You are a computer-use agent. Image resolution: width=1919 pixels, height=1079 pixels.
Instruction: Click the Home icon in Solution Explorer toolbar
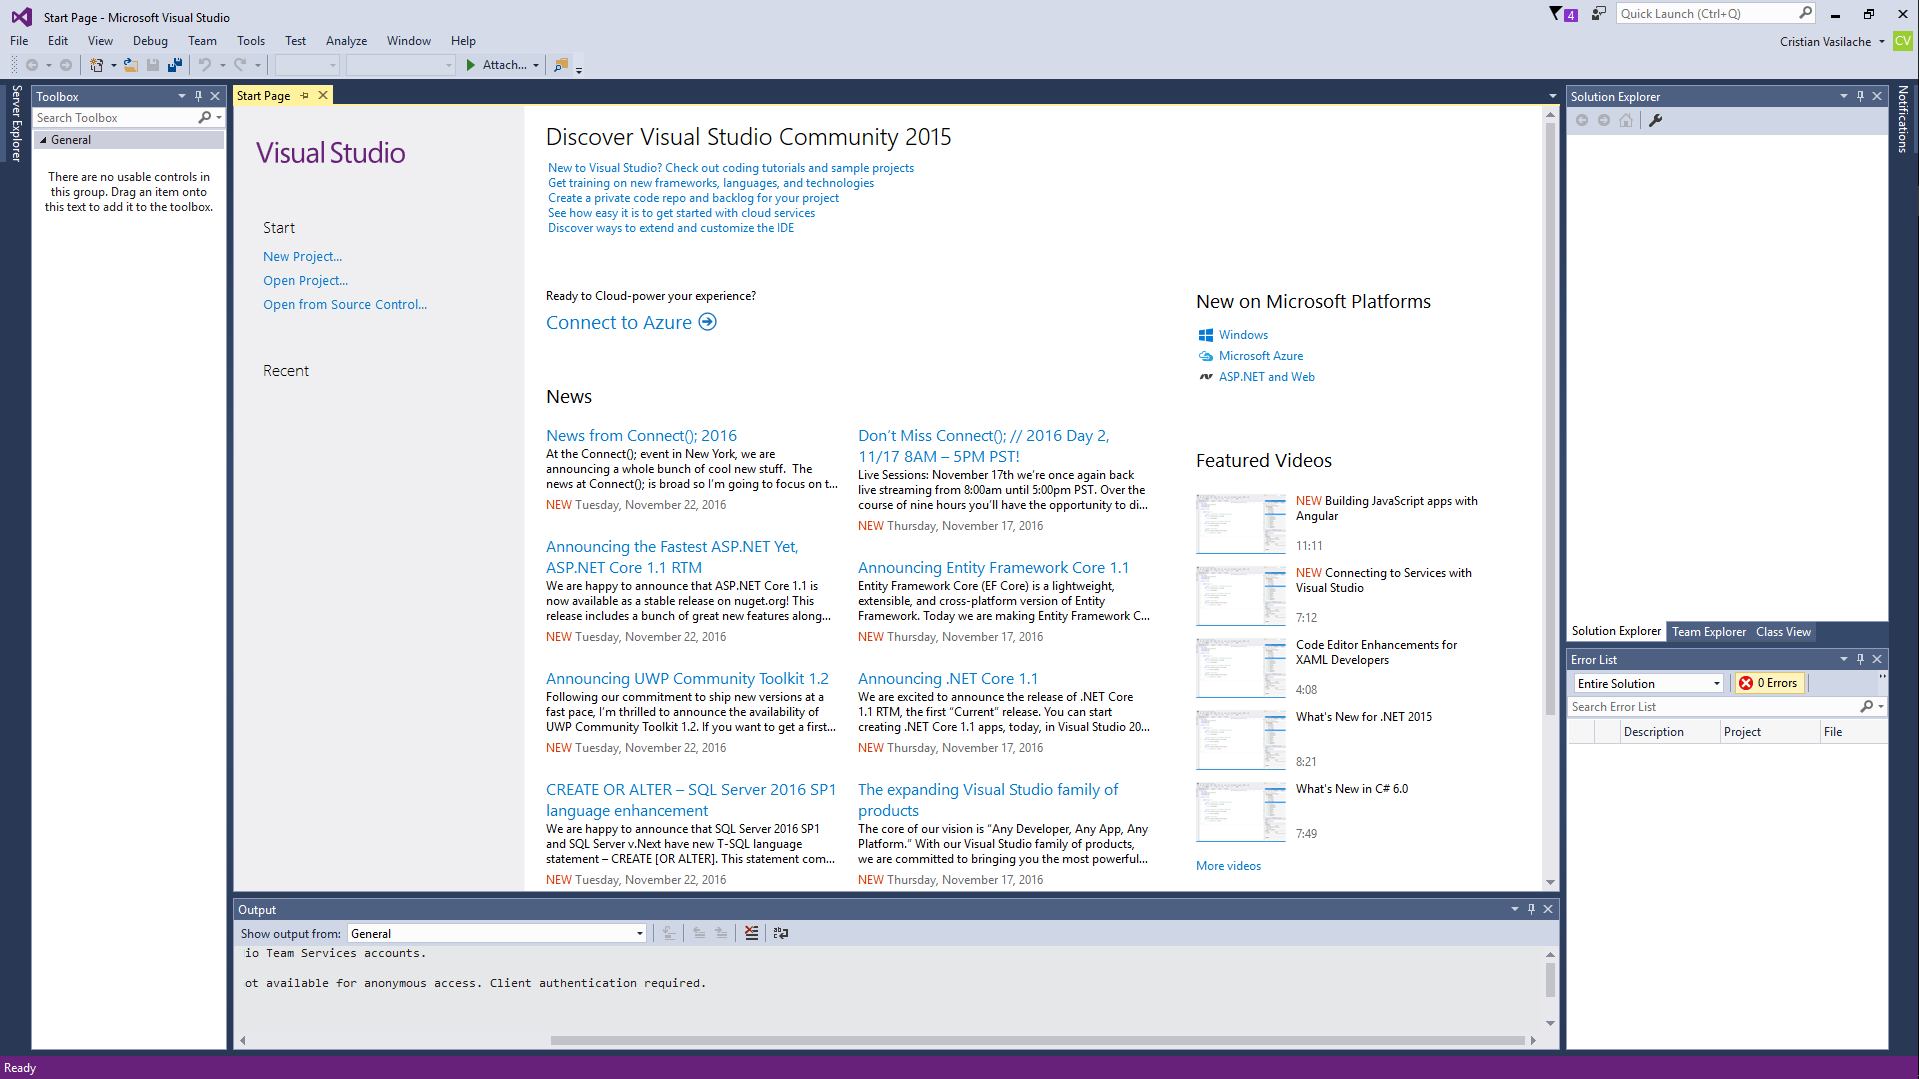(x=1626, y=119)
